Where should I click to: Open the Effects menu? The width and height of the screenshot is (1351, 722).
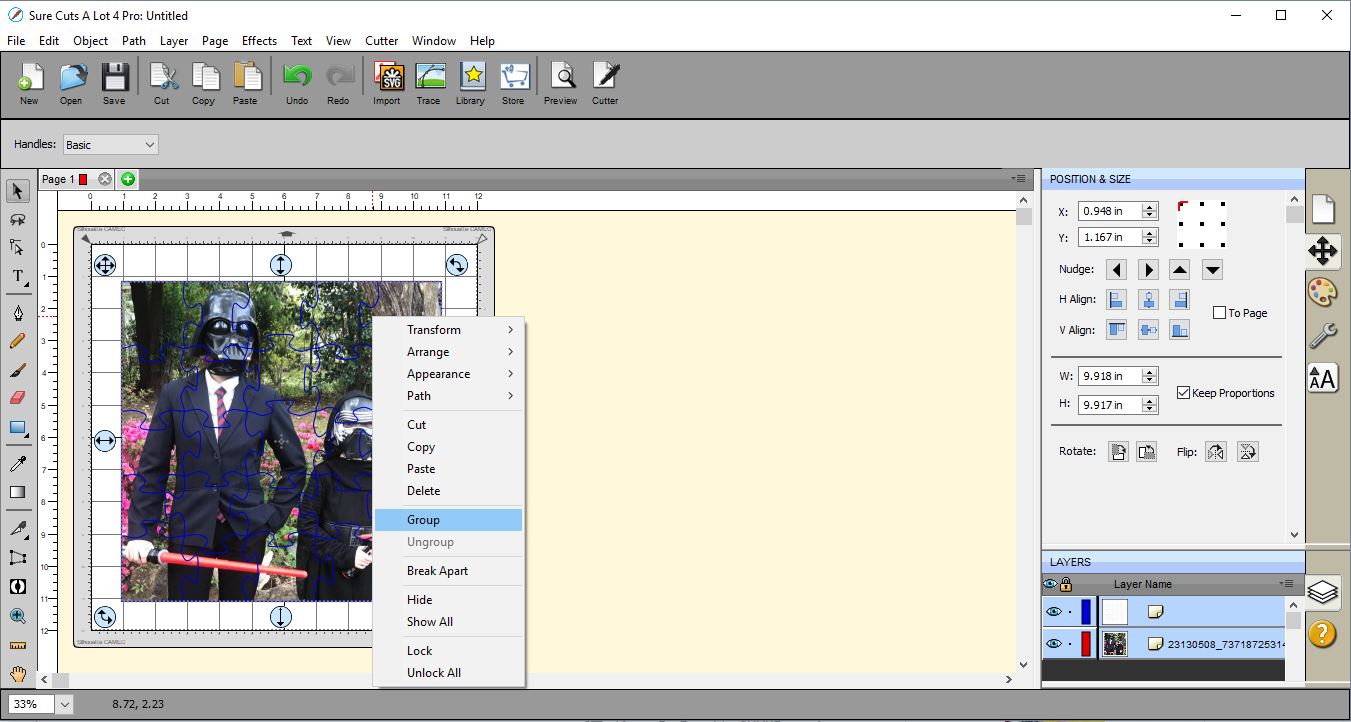[x=259, y=41]
